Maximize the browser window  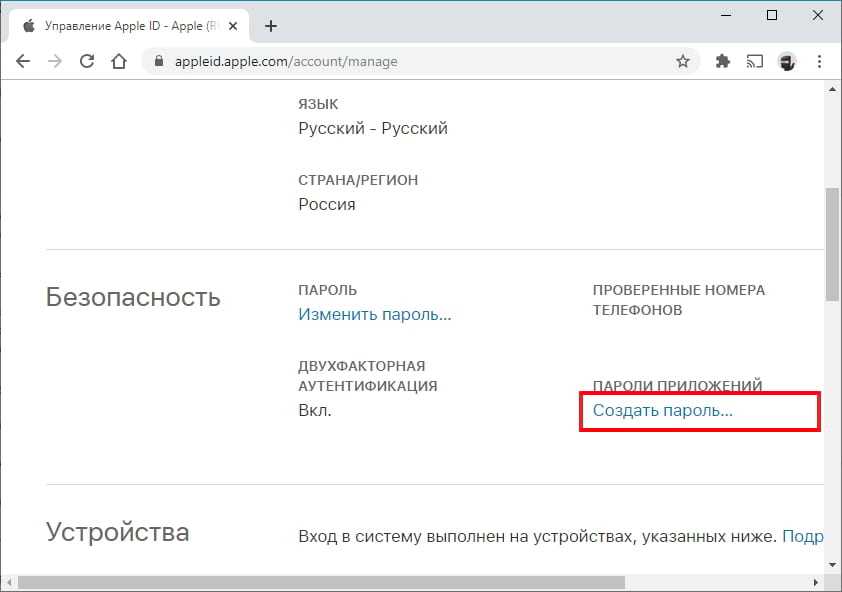point(772,15)
